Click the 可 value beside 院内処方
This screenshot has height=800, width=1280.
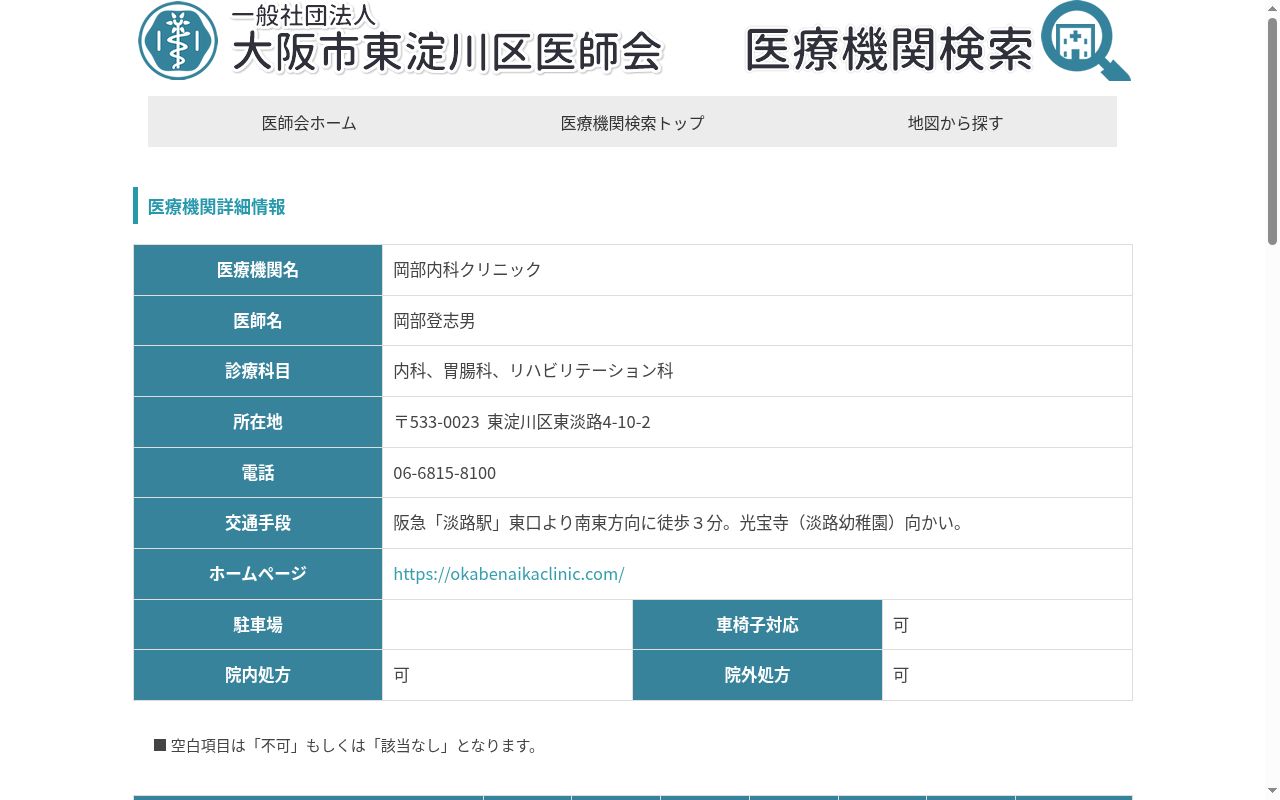[401, 675]
